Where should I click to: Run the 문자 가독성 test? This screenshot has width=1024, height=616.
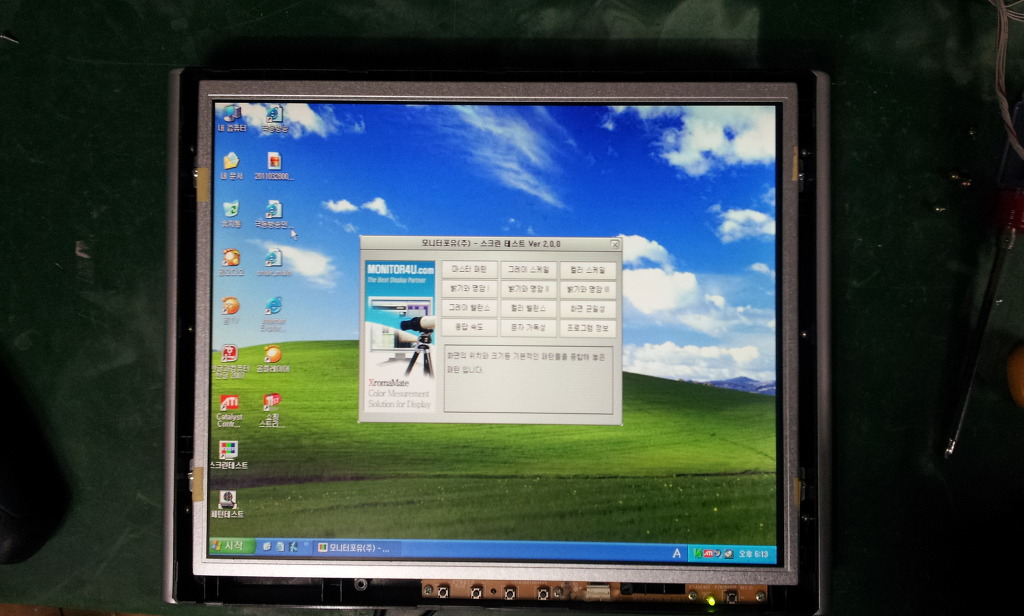(528, 327)
